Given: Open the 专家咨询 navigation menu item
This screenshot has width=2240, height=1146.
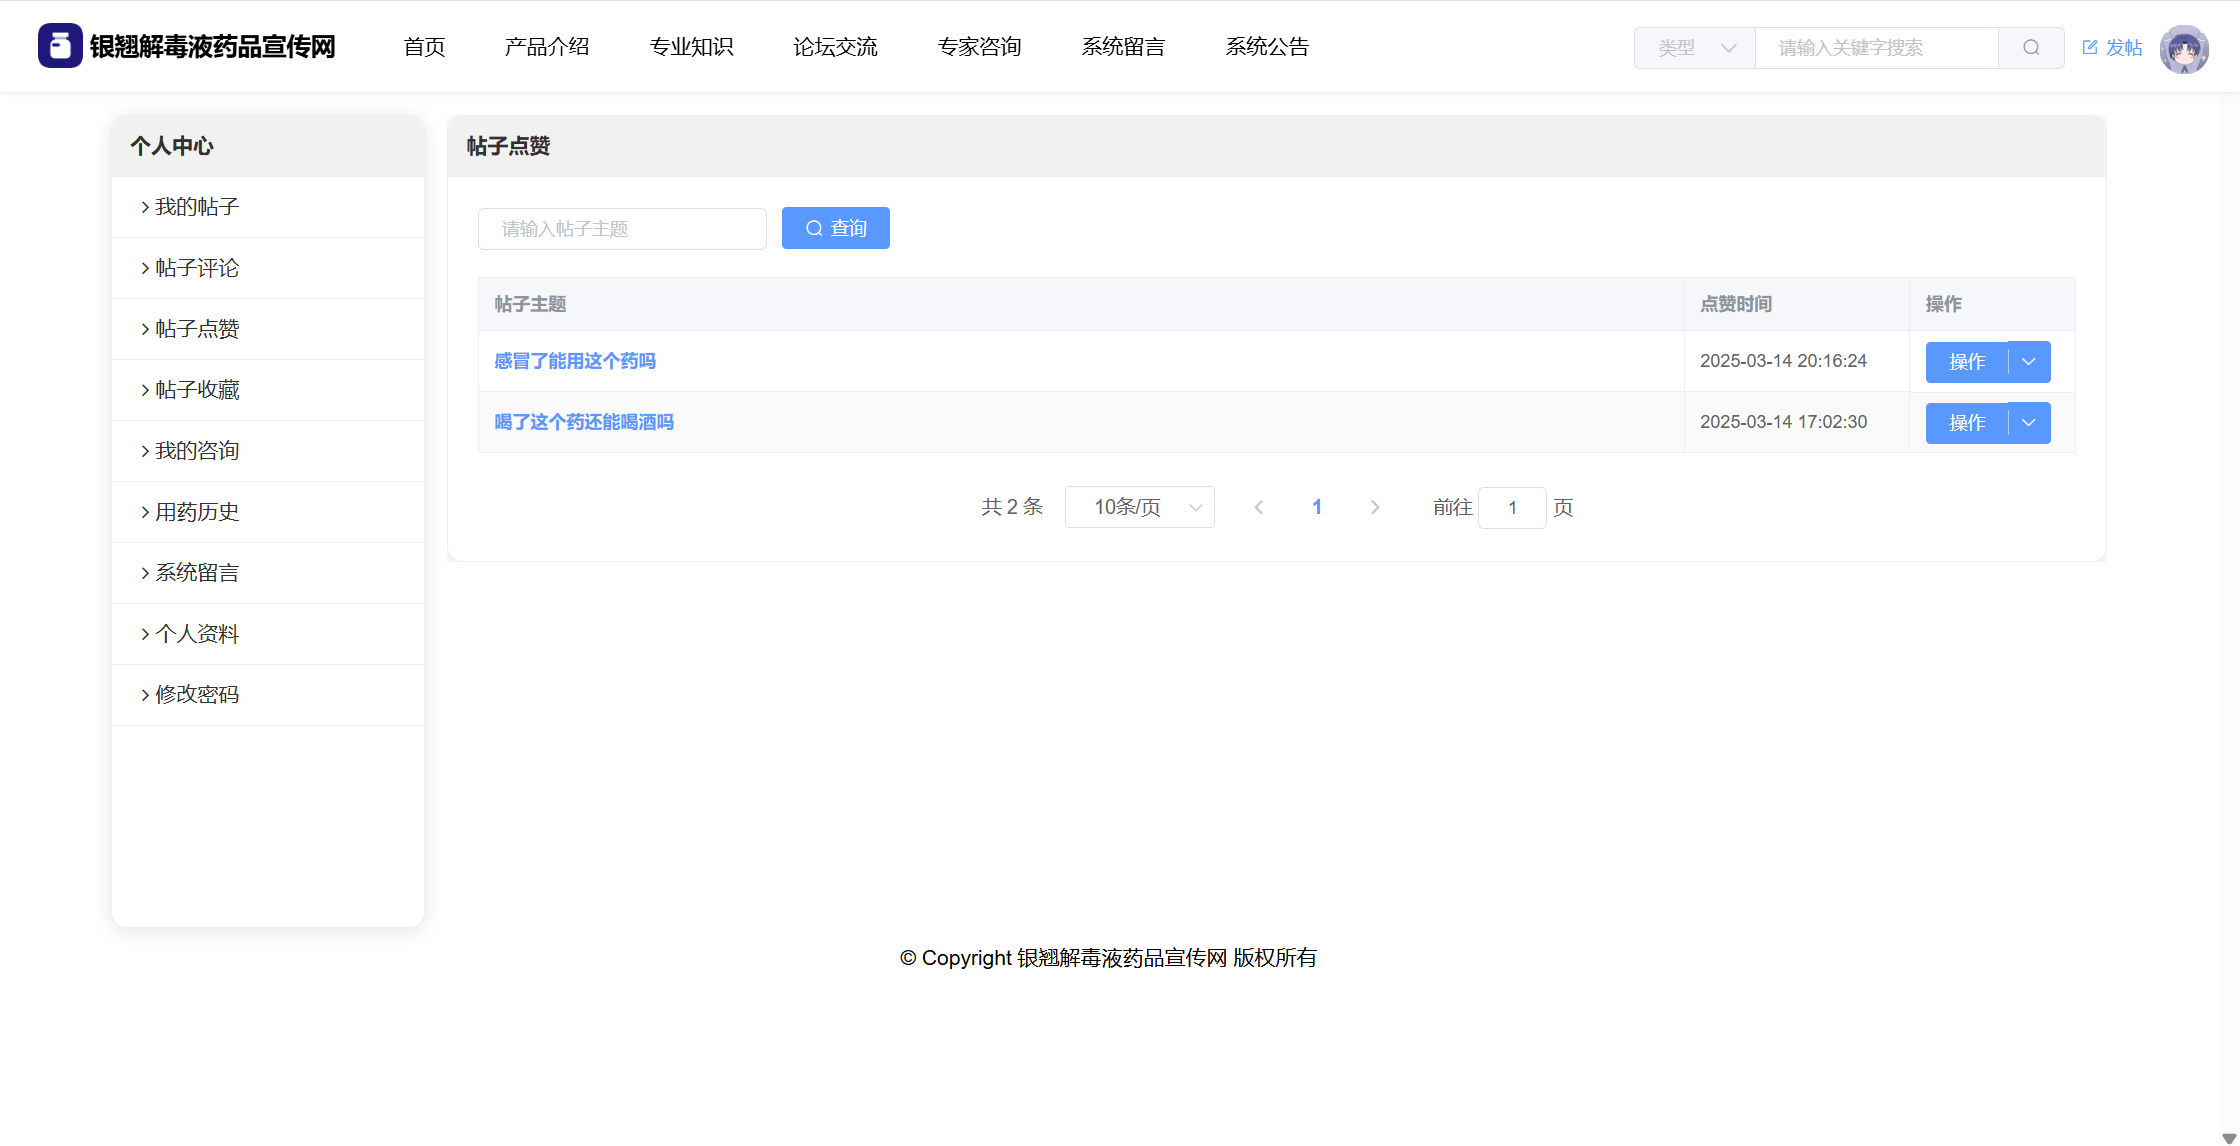Looking at the screenshot, I should point(979,47).
